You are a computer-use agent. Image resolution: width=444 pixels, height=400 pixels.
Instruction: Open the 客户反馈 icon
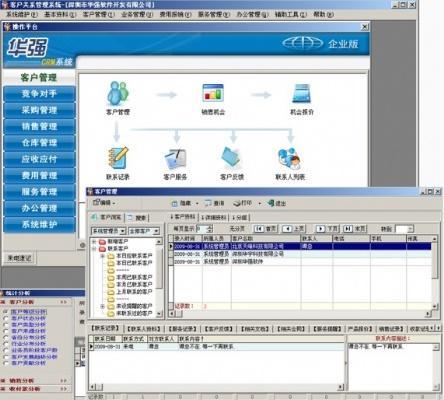point(232,157)
